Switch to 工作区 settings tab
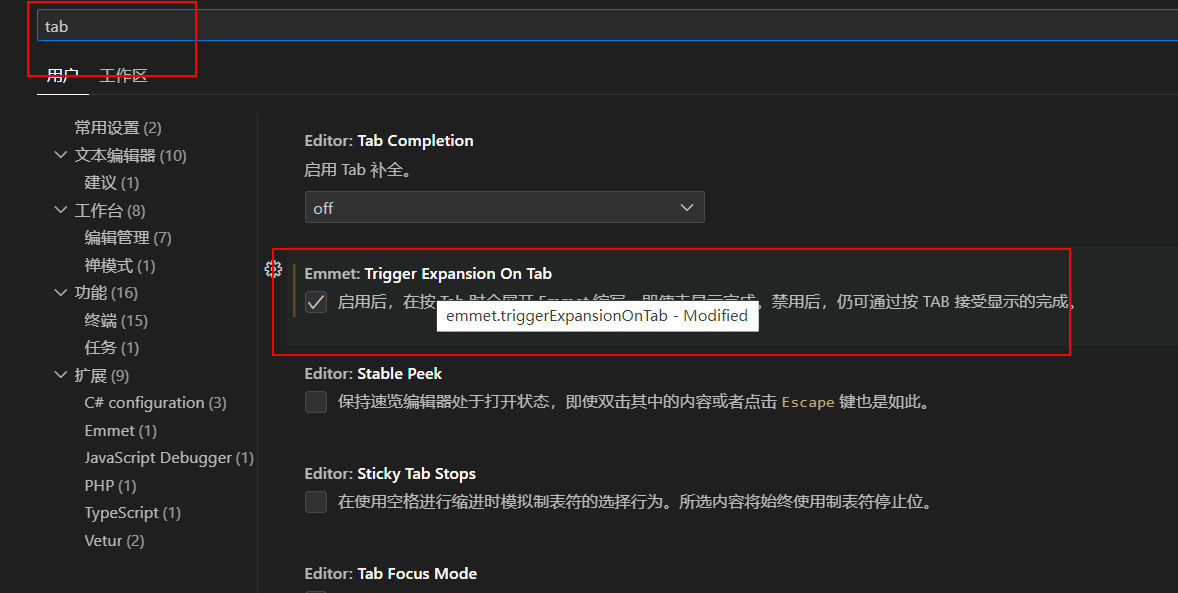The height and width of the screenshot is (593, 1178). [x=123, y=76]
